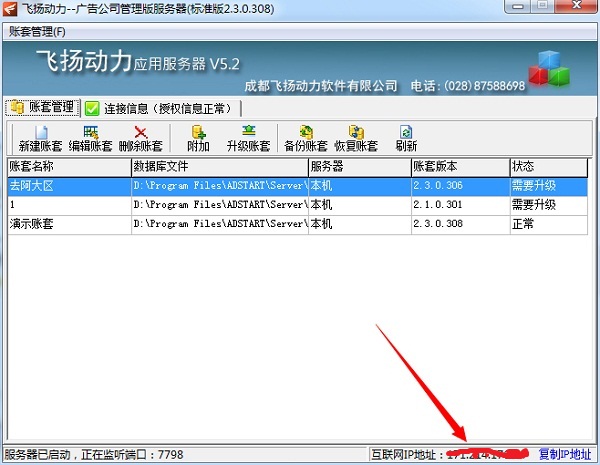Click the 刷新 refresh icon
The image size is (600, 465).
click(406, 132)
